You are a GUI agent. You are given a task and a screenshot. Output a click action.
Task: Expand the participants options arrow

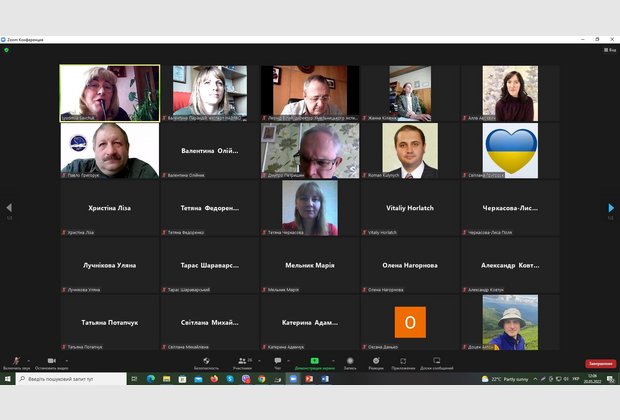259,361
